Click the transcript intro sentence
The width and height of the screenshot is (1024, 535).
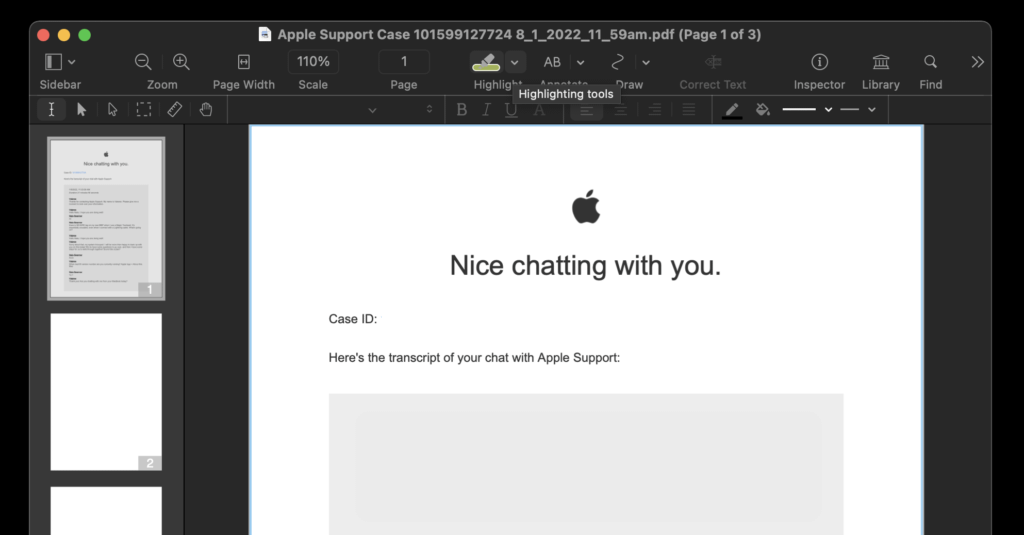point(474,358)
